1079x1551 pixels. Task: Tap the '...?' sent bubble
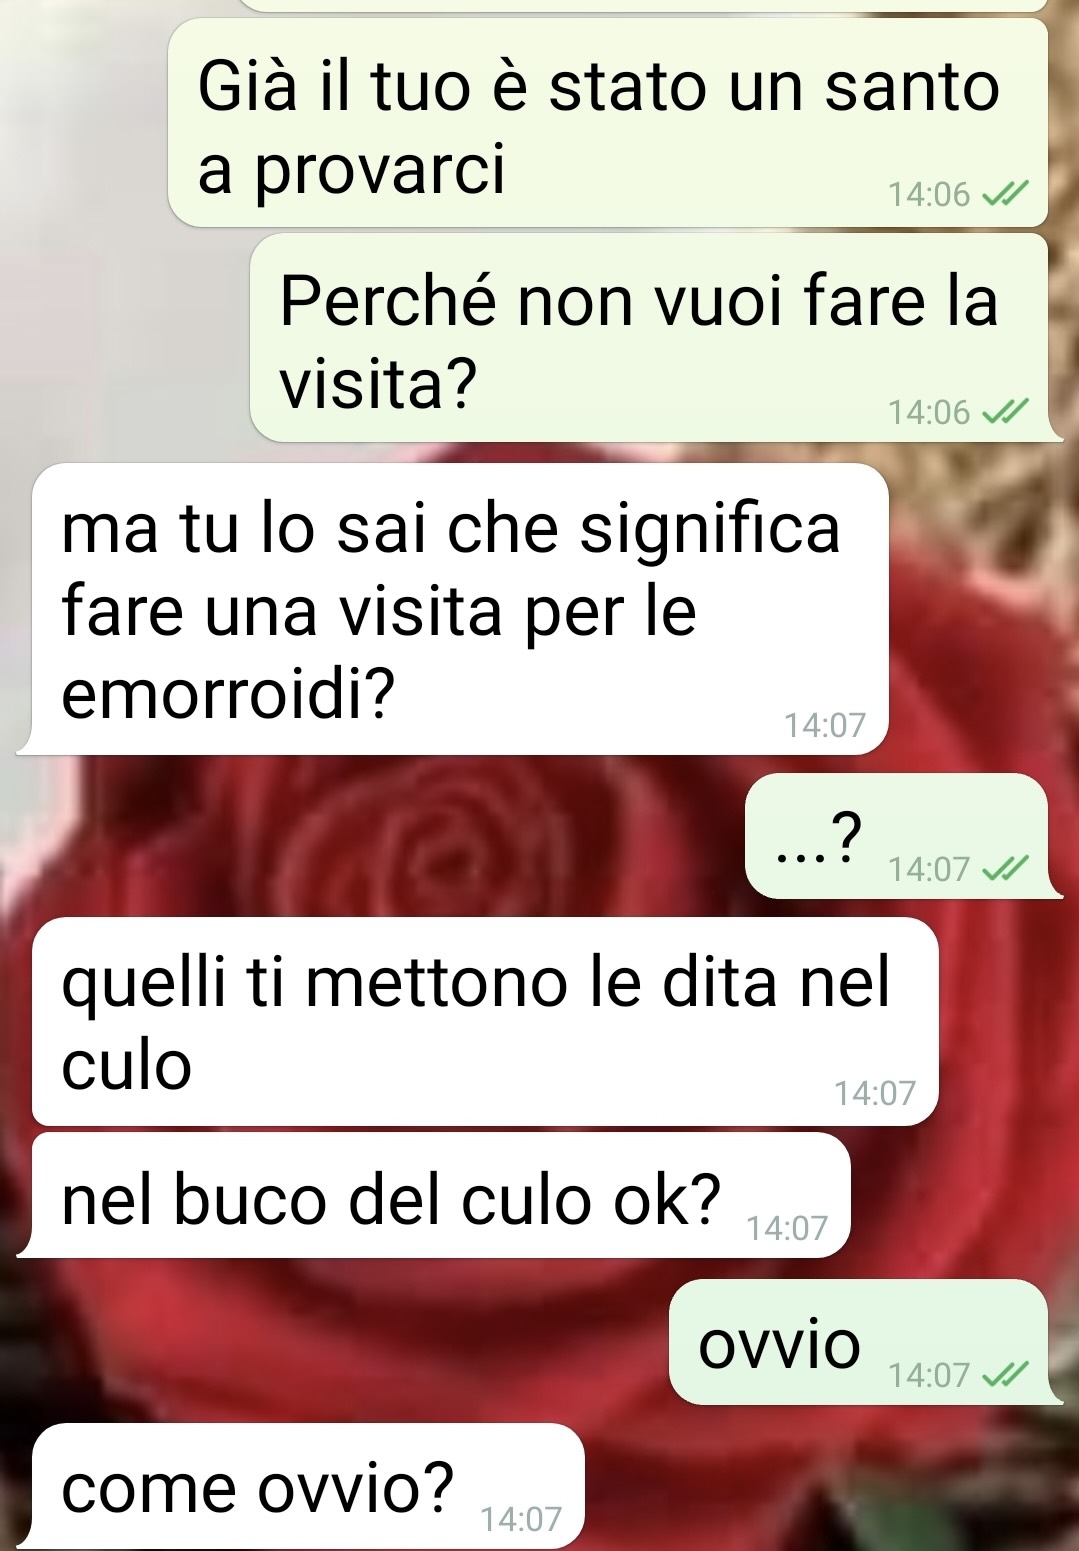click(897, 836)
